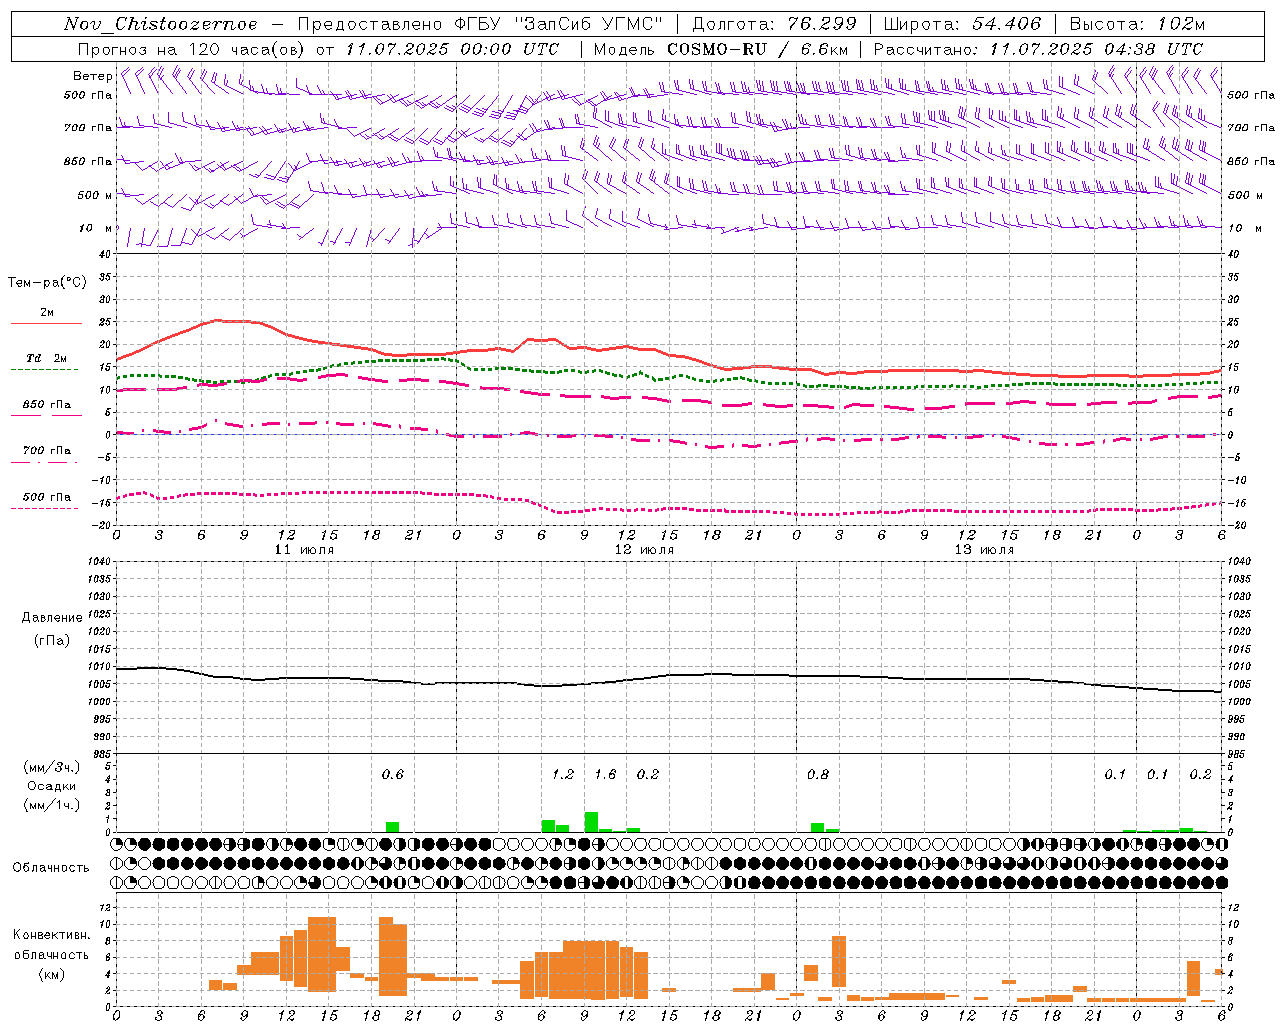Click the '(мм/3ч.)' precipitation unit label
The image size is (1280, 1024).
pos(51,767)
